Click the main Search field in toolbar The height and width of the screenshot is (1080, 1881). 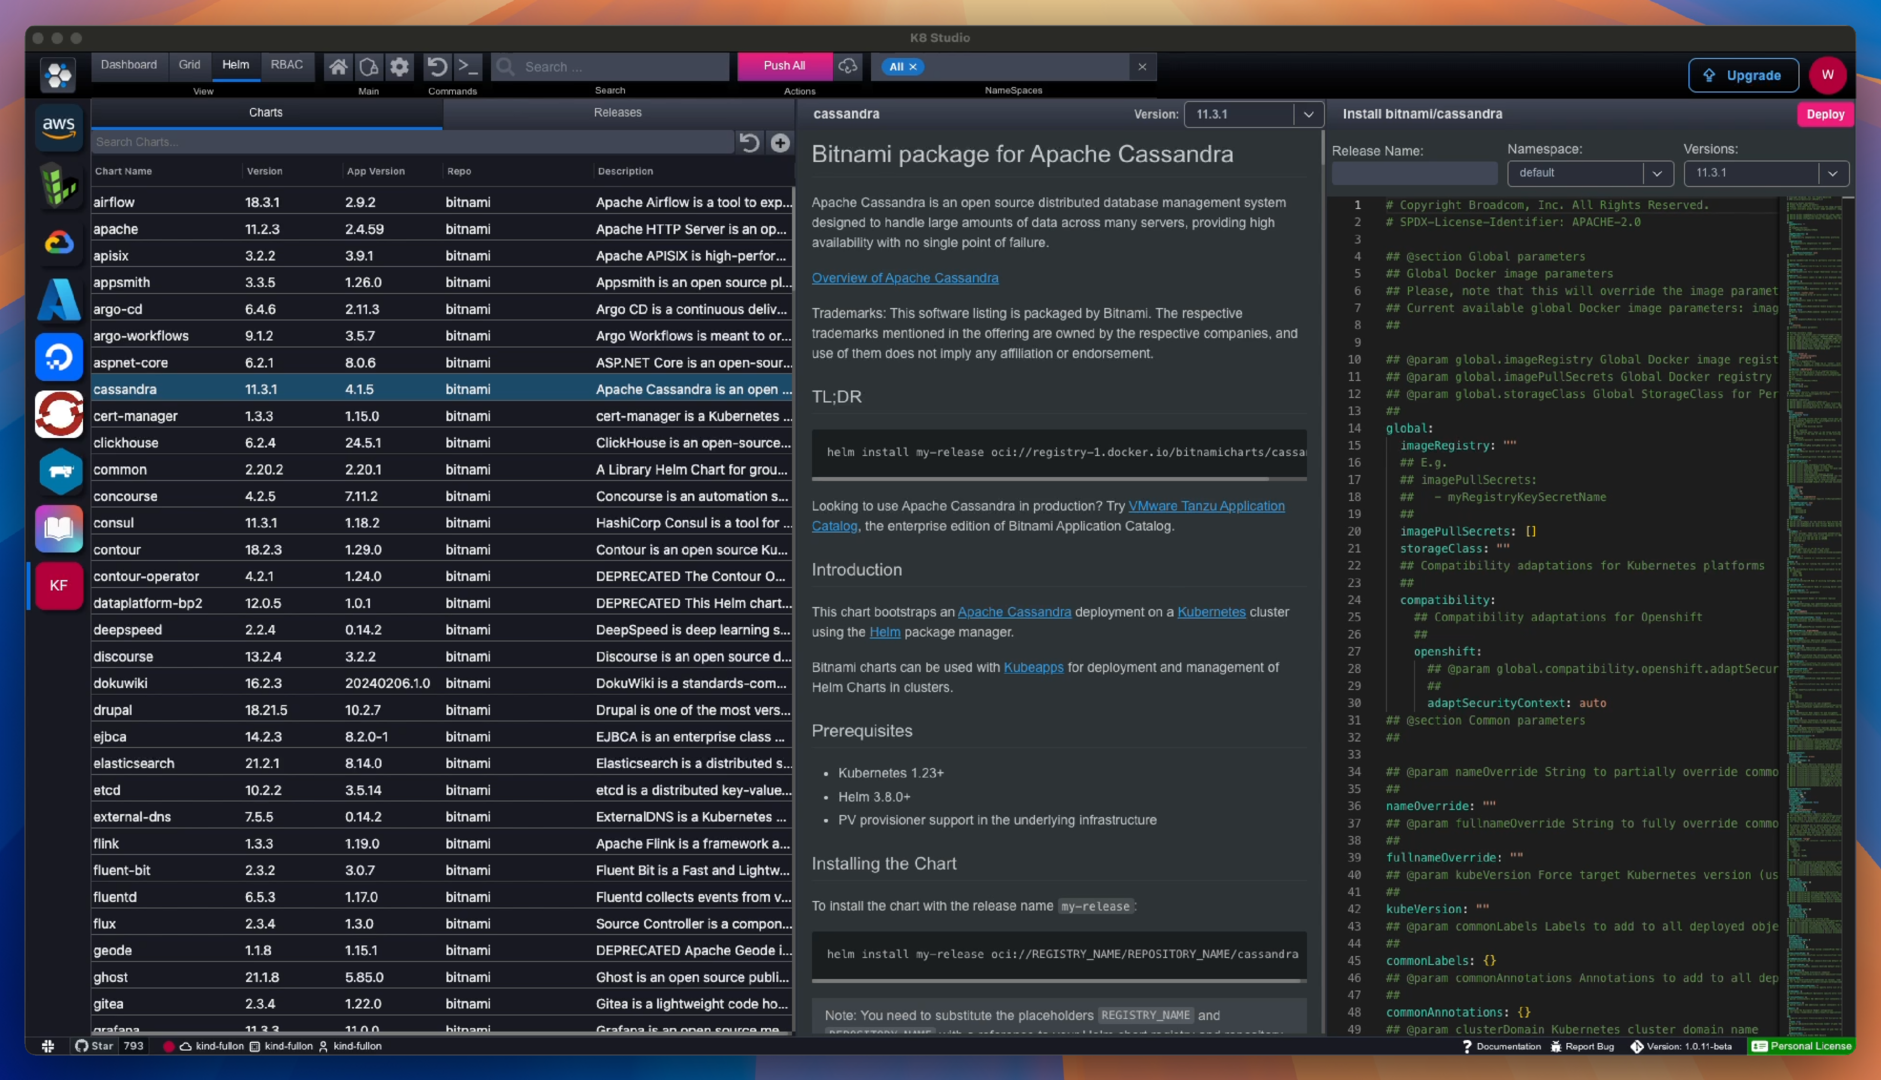point(611,67)
